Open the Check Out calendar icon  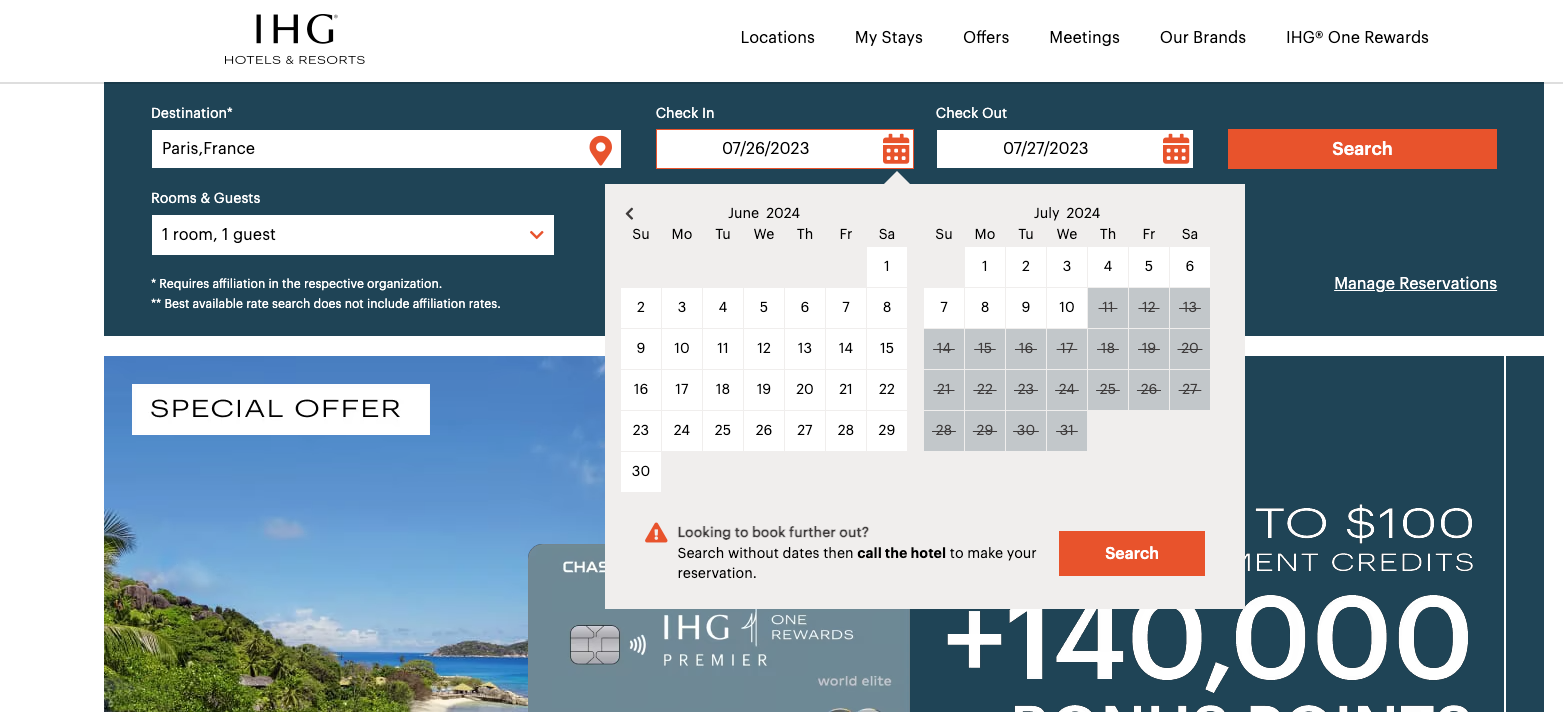coord(1176,148)
